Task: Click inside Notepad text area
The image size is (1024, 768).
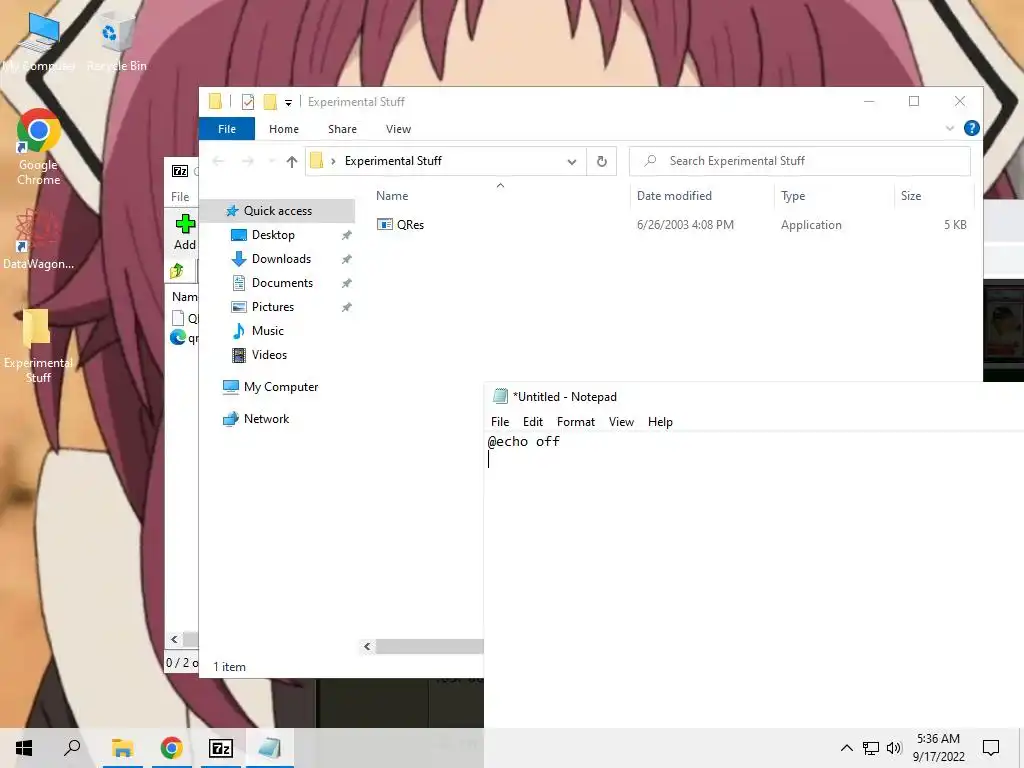Action: pos(754,581)
